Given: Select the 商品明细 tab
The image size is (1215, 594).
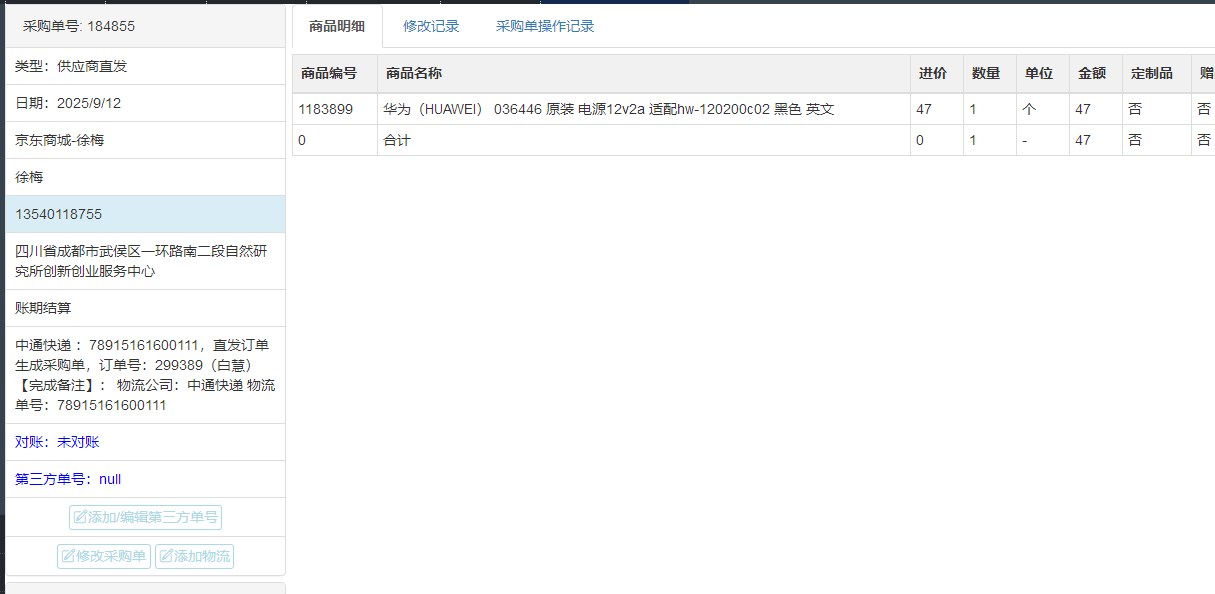Looking at the screenshot, I should click(x=337, y=27).
